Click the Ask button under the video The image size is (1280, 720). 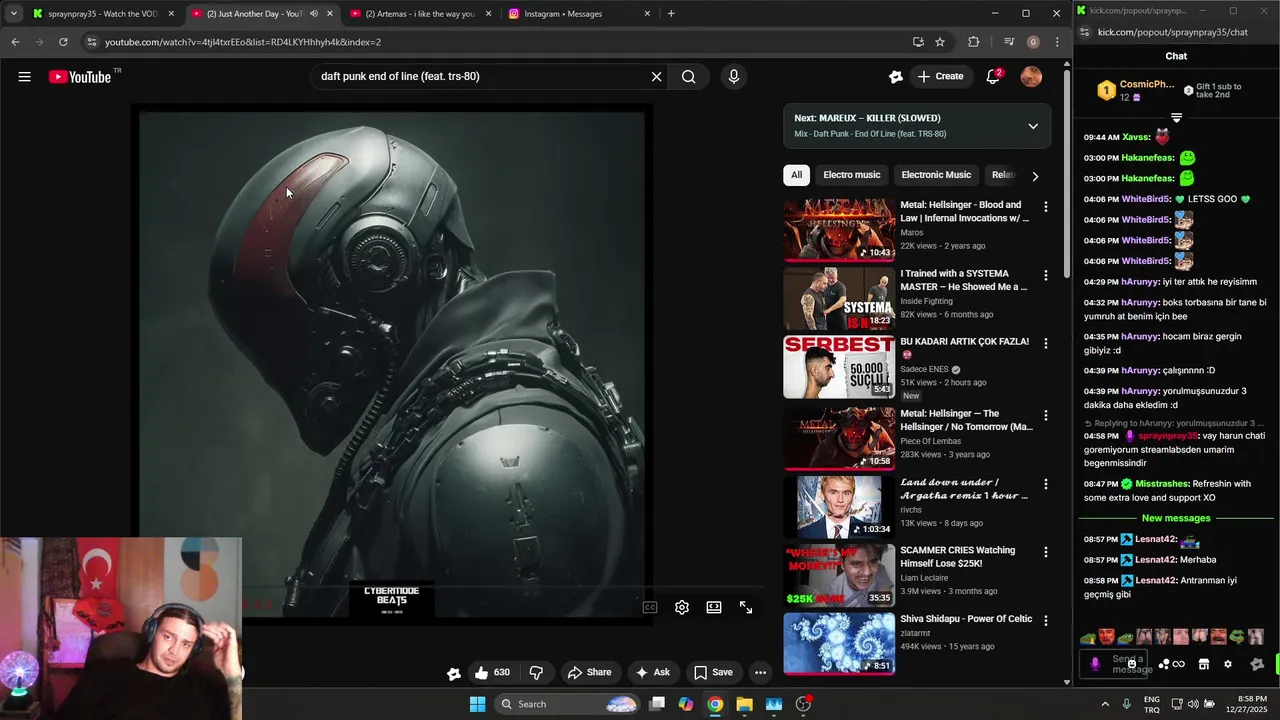pyautogui.click(x=653, y=673)
